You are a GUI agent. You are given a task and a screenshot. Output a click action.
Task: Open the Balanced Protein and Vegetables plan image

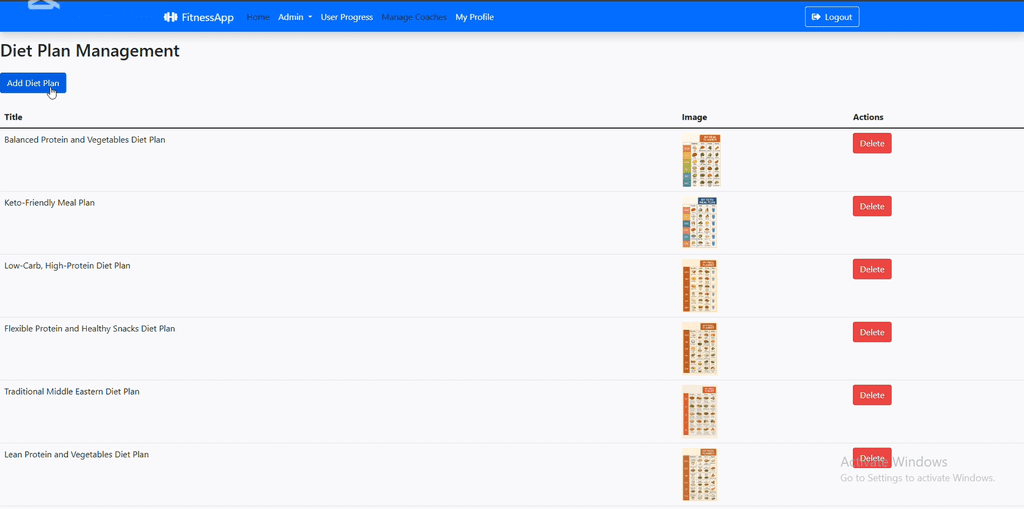click(x=701, y=160)
